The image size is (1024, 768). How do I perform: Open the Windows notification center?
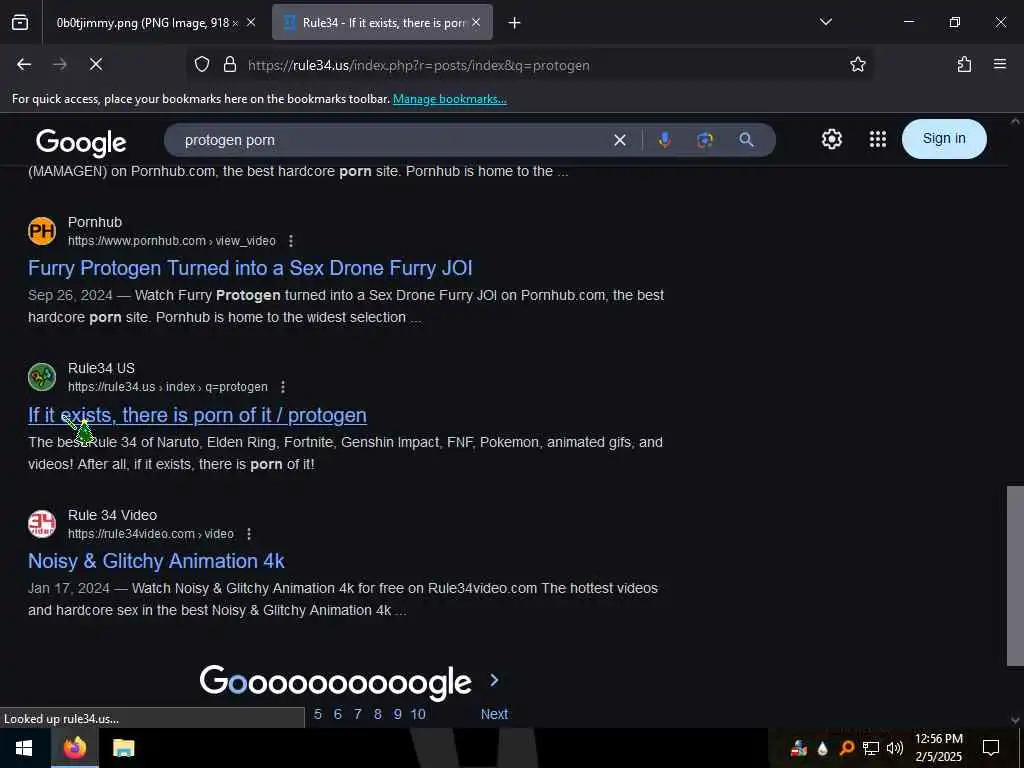point(991,748)
